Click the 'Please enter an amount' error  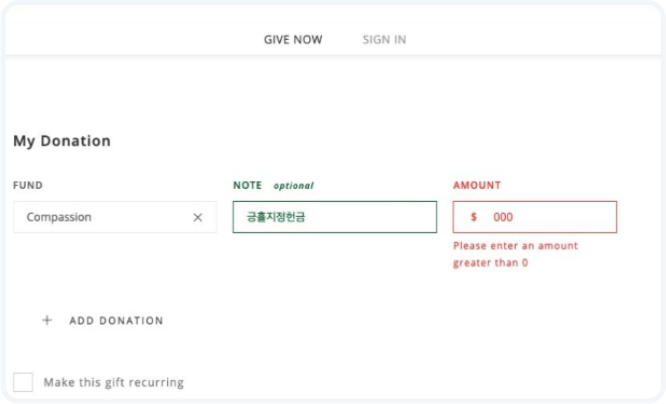tap(515, 246)
